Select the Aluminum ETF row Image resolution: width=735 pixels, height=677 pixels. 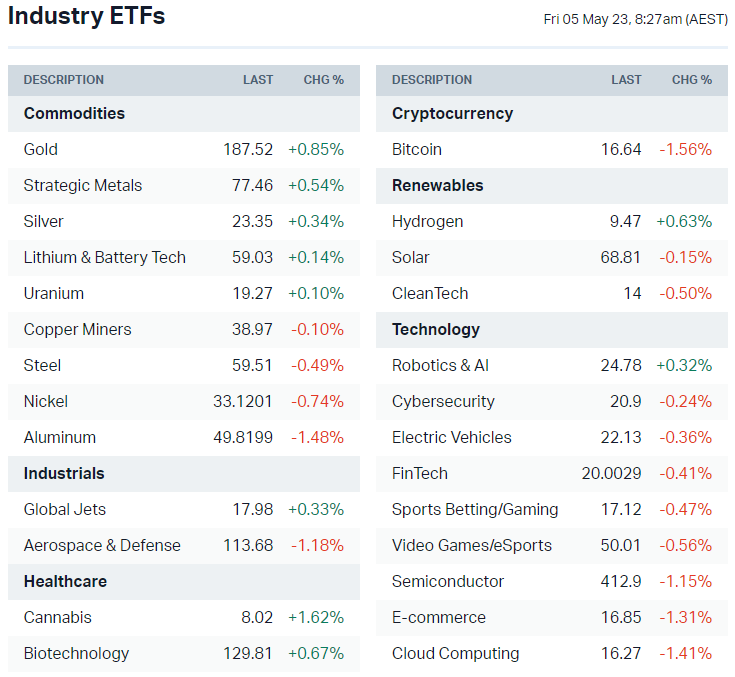(x=60, y=437)
